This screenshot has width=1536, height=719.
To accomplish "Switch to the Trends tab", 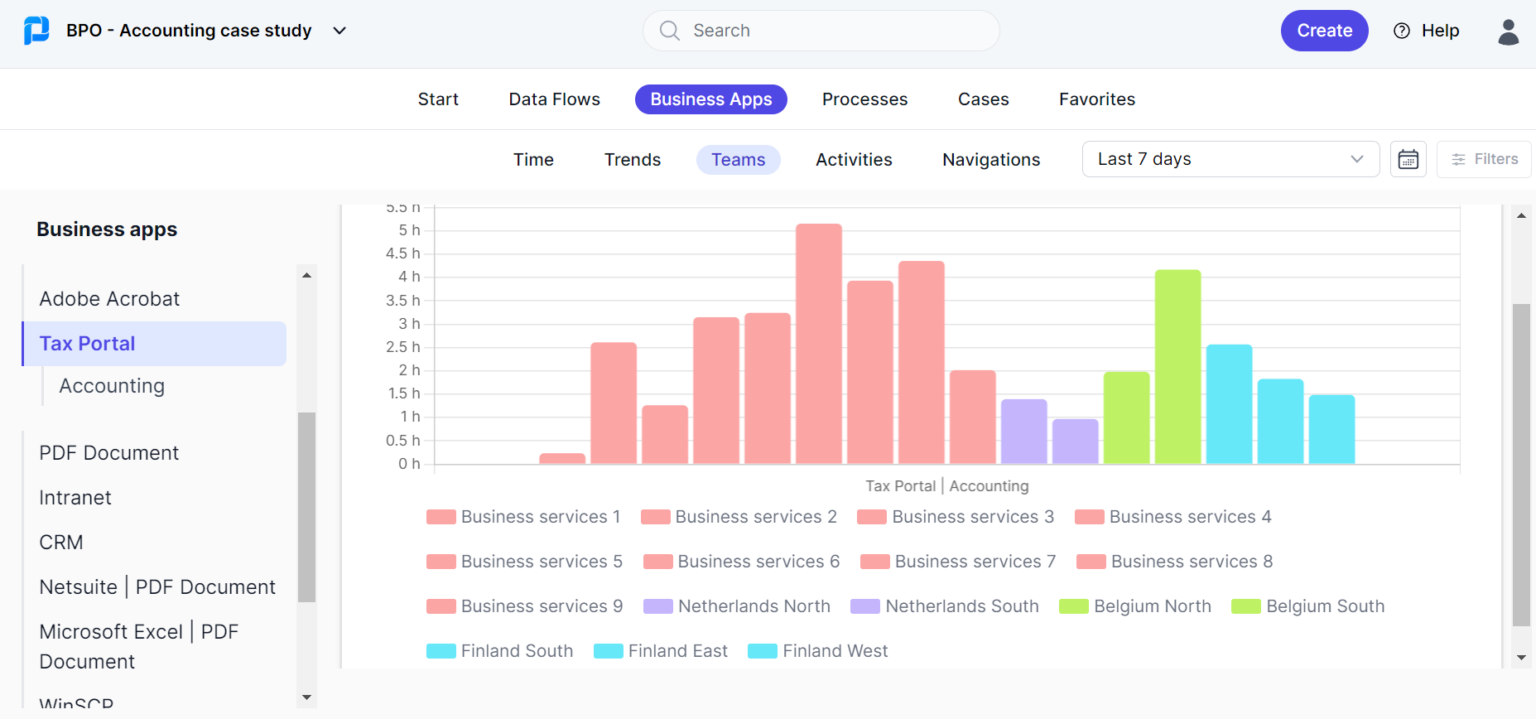I will click(x=632, y=159).
